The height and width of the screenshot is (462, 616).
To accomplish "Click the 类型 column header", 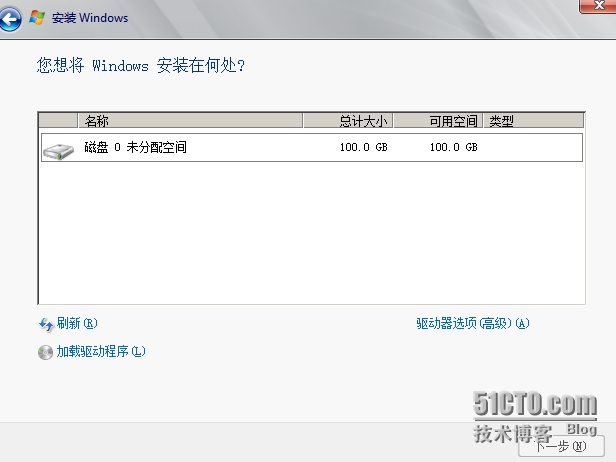I will 534,121.
